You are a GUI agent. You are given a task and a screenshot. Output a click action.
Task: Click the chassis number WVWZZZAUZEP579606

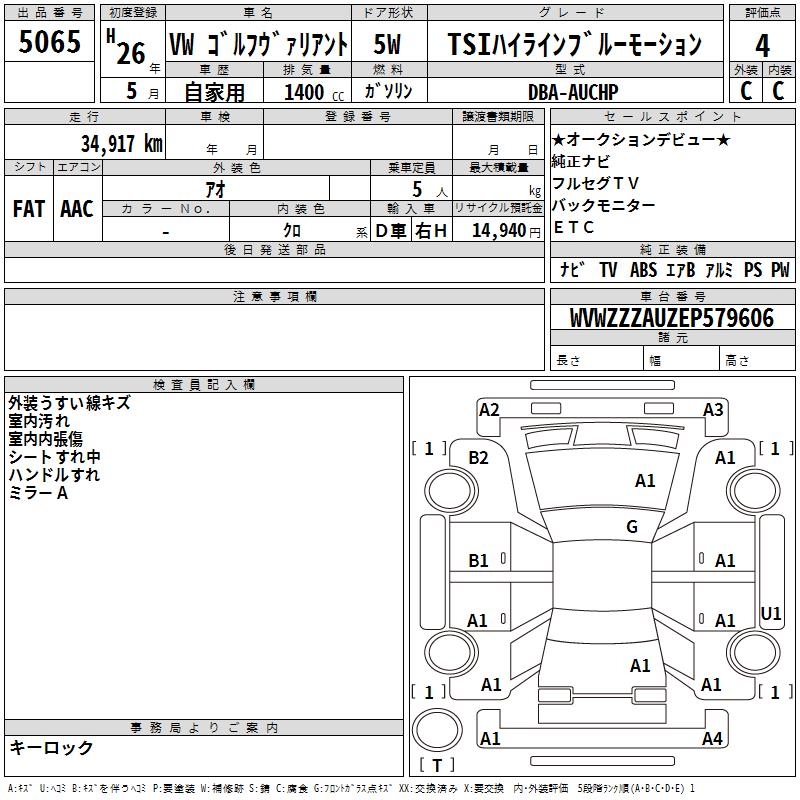pos(672,318)
